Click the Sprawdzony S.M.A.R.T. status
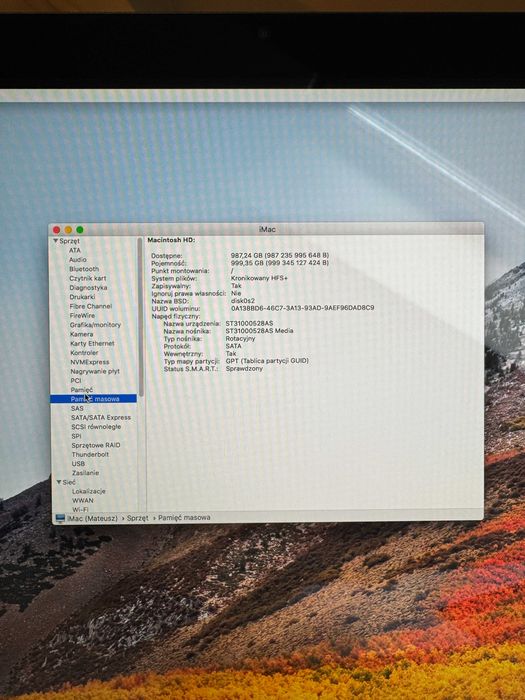The width and height of the screenshot is (525, 700). (244, 369)
